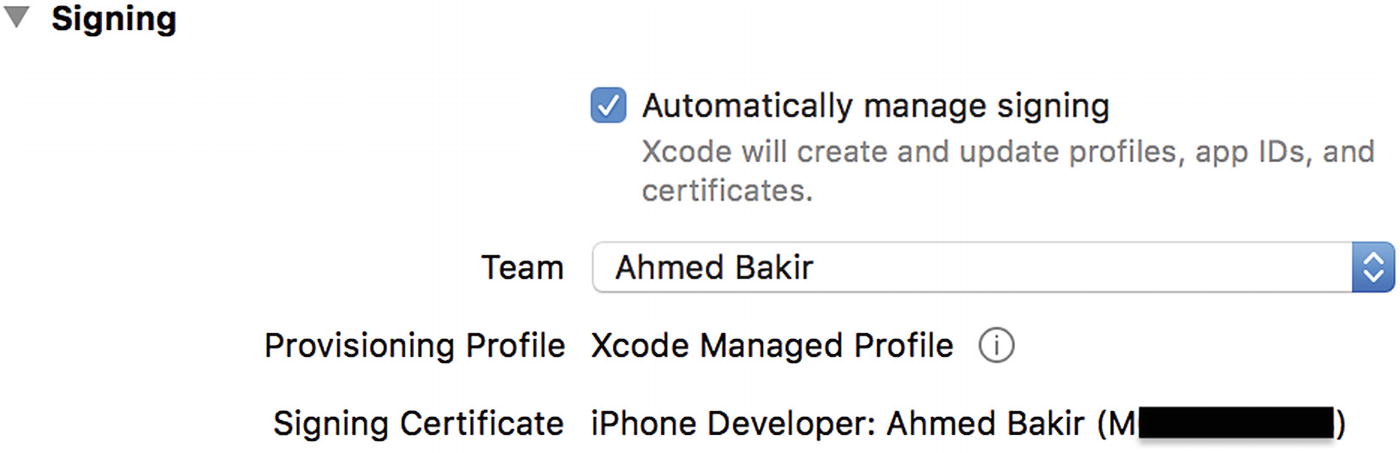The height and width of the screenshot is (453, 1400).
Task: Collapse the Signing section disclosure triangle
Action: pyautogui.click(x=18, y=19)
